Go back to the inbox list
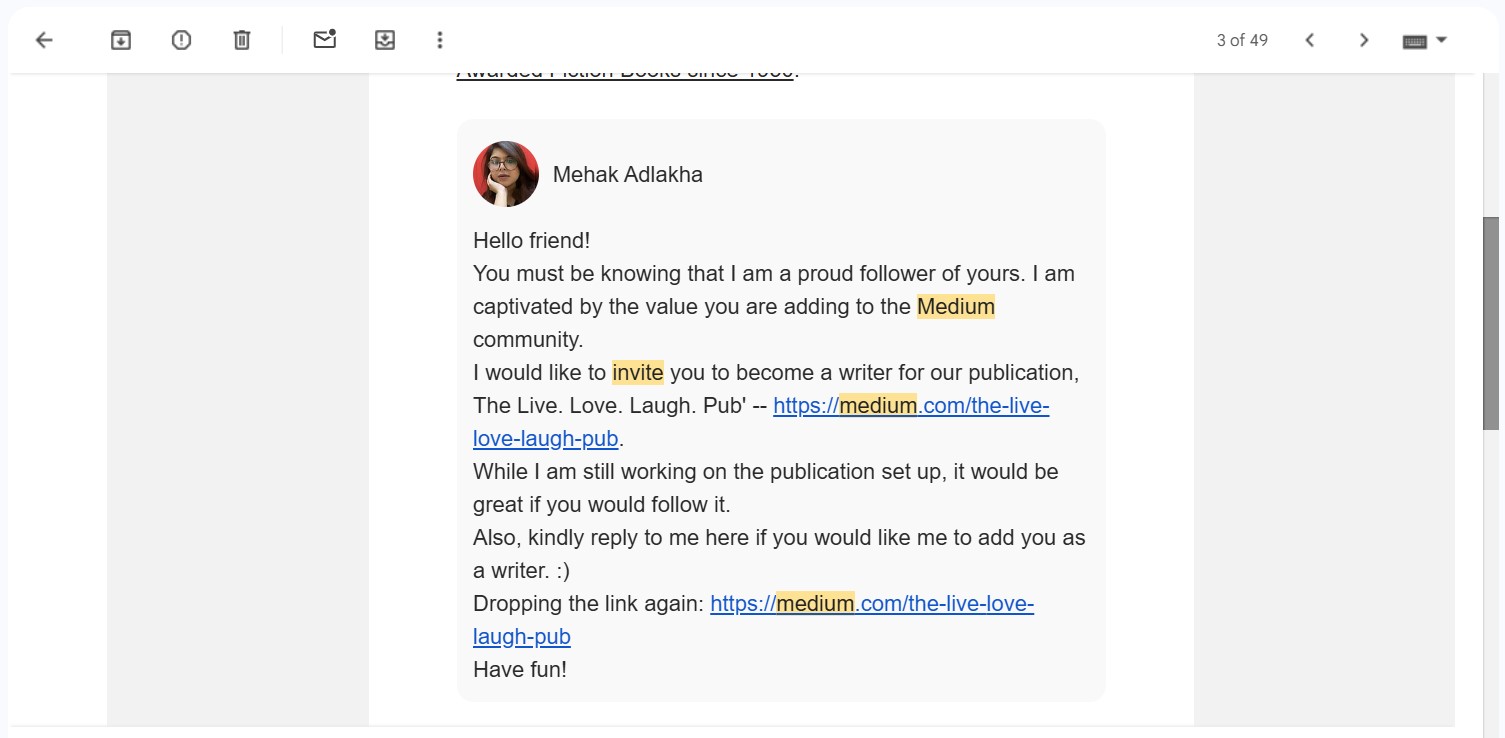This screenshot has width=1505, height=738. 44,40
